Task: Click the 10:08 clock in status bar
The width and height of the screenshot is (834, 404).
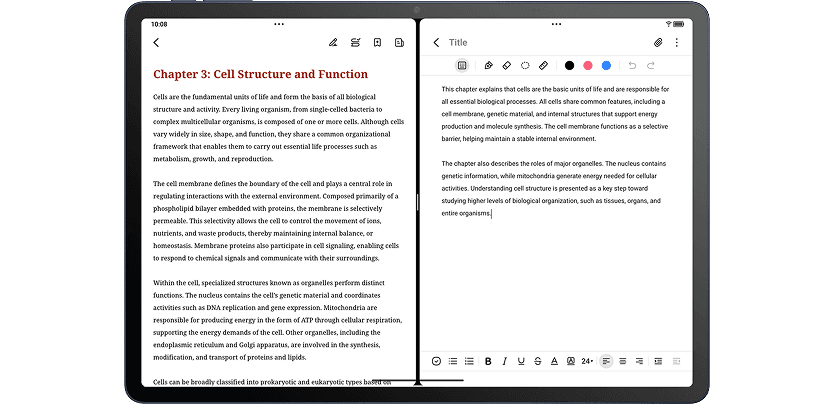Action: pyautogui.click(x=159, y=24)
